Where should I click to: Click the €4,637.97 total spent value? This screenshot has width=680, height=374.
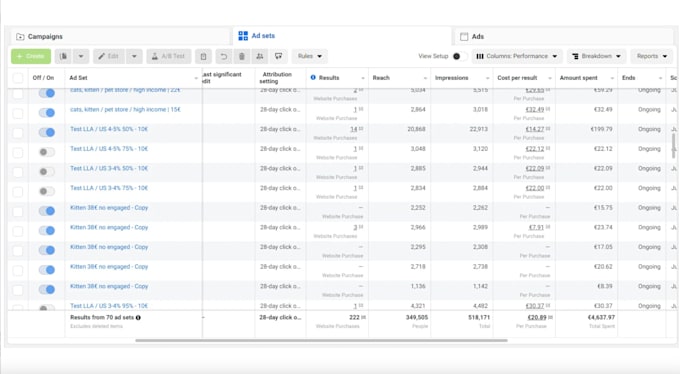click(601, 317)
